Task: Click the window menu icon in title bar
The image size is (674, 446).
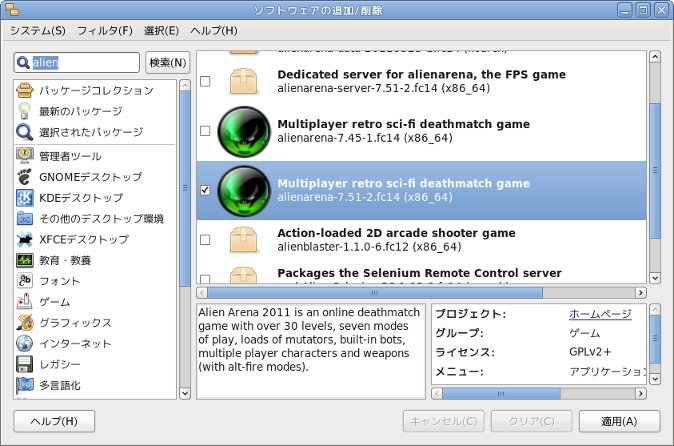Action: point(12,9)
